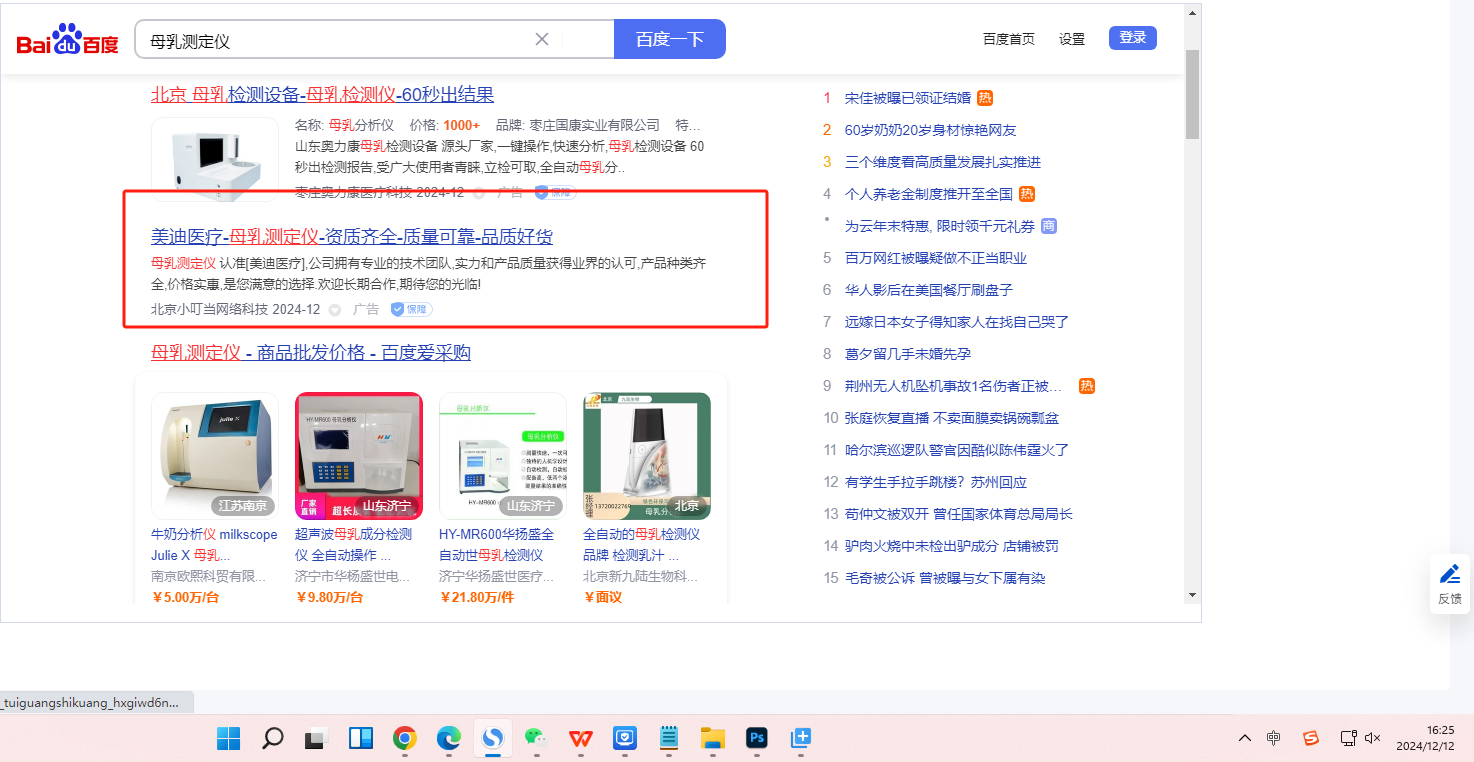1474x762 pixels.
Task: Clear the search box with the X icon
Action: [x=542, y=39]
